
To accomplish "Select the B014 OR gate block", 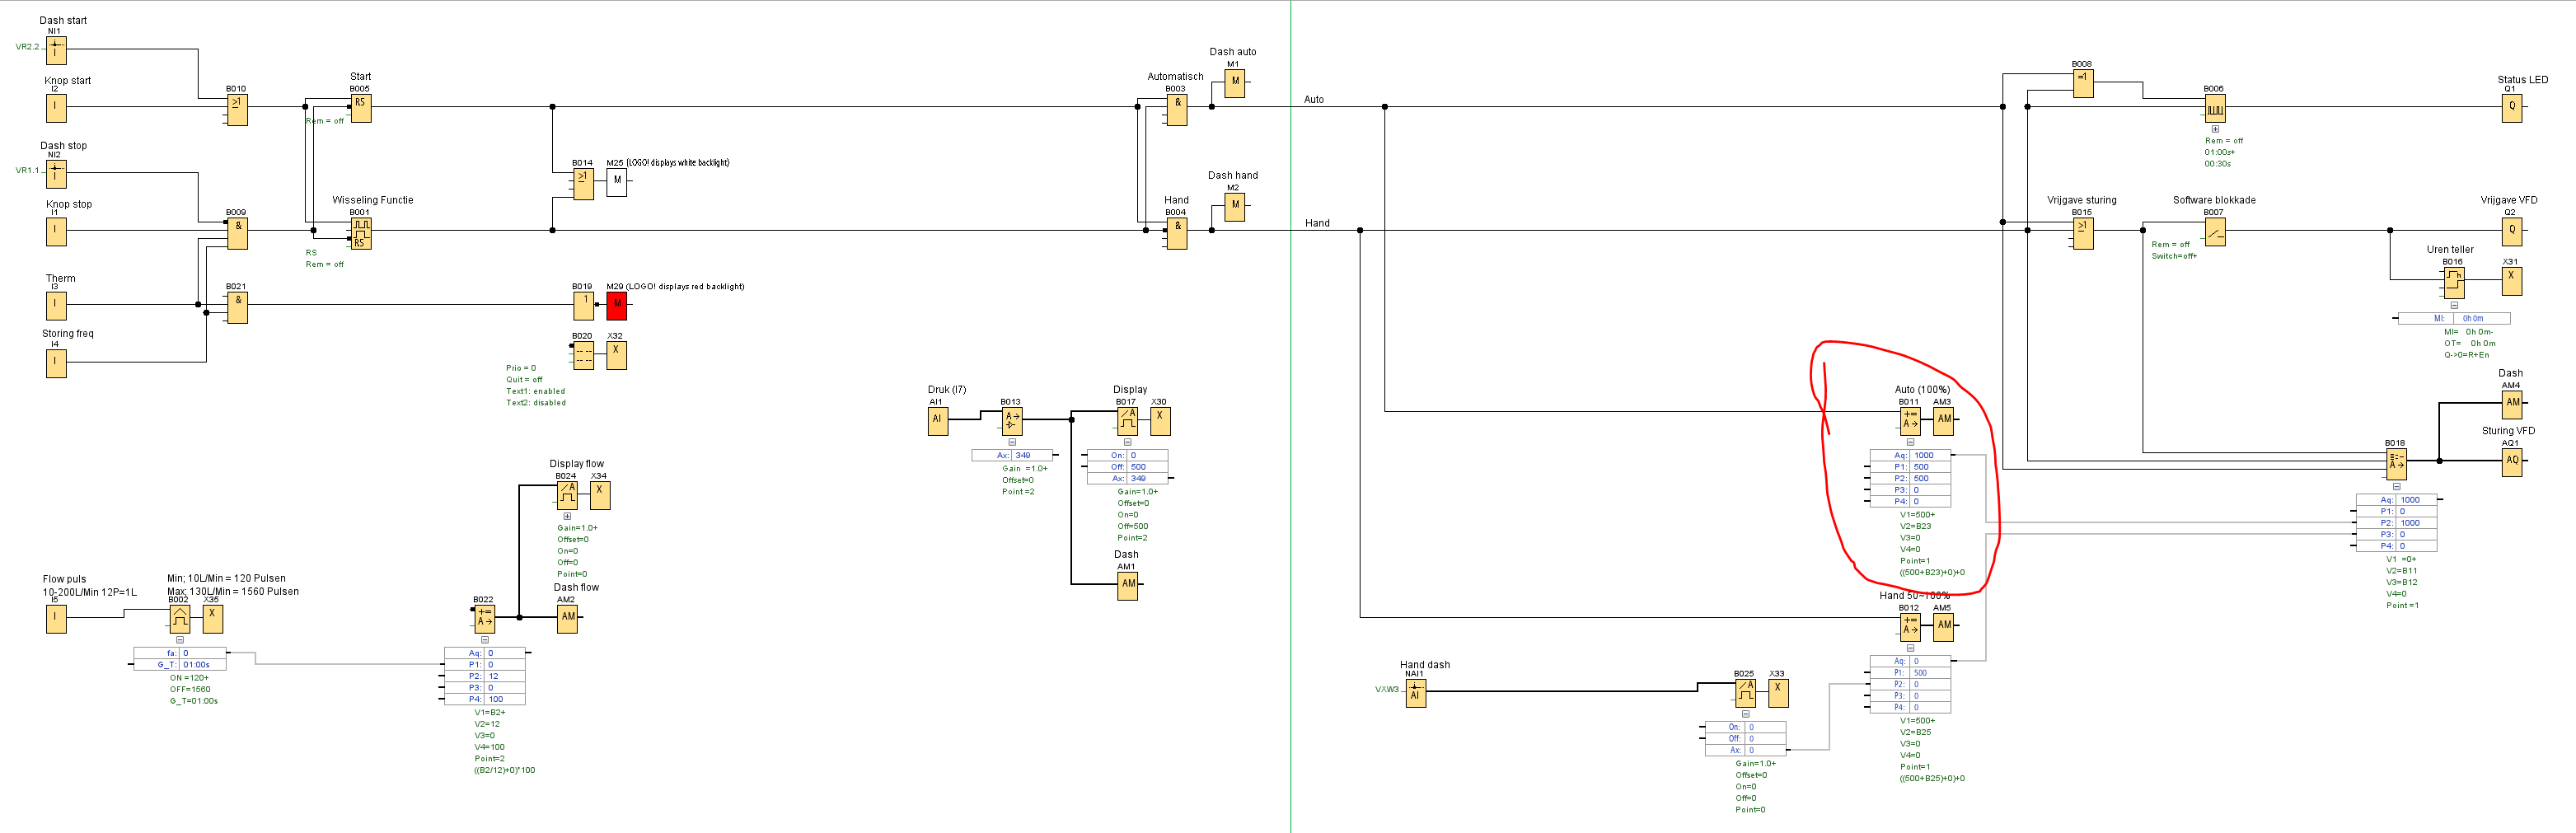I will point(583,183).
